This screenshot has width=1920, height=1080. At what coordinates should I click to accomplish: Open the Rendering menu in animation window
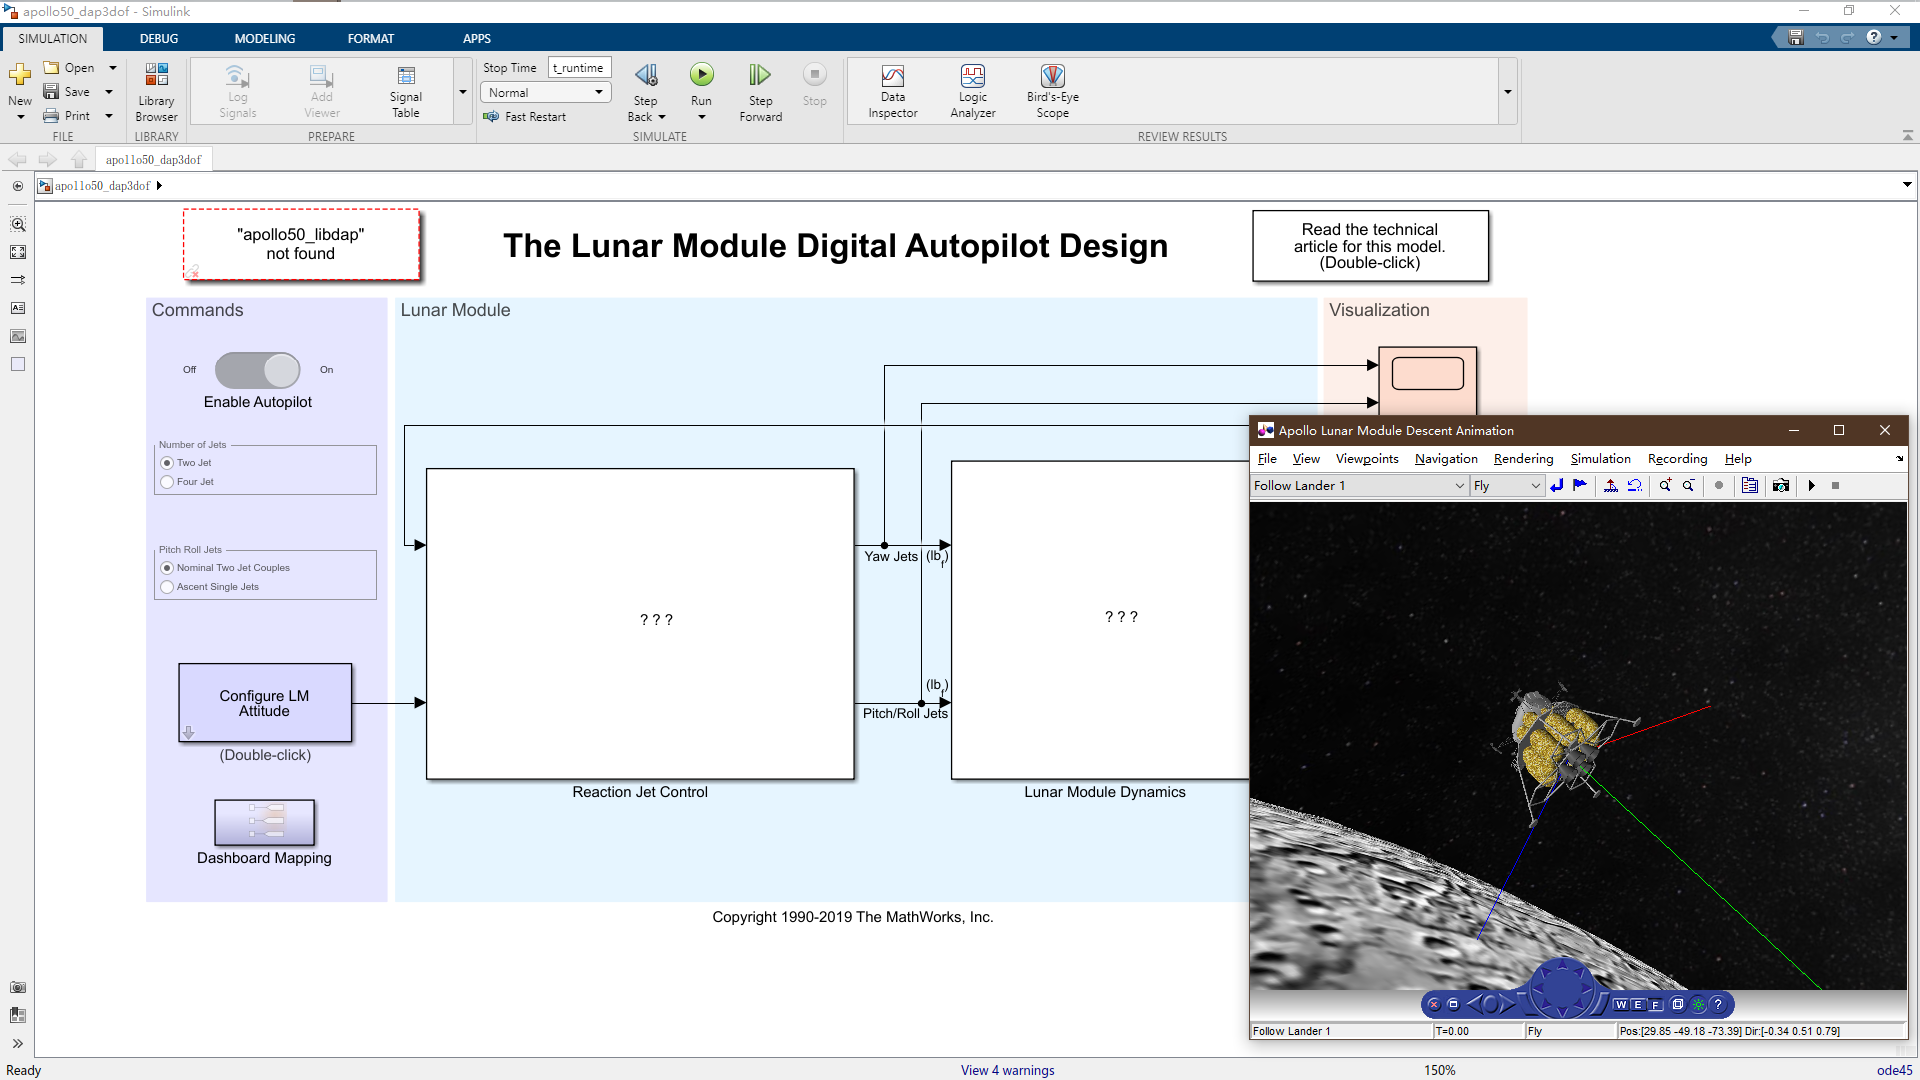coord(1523,459)
